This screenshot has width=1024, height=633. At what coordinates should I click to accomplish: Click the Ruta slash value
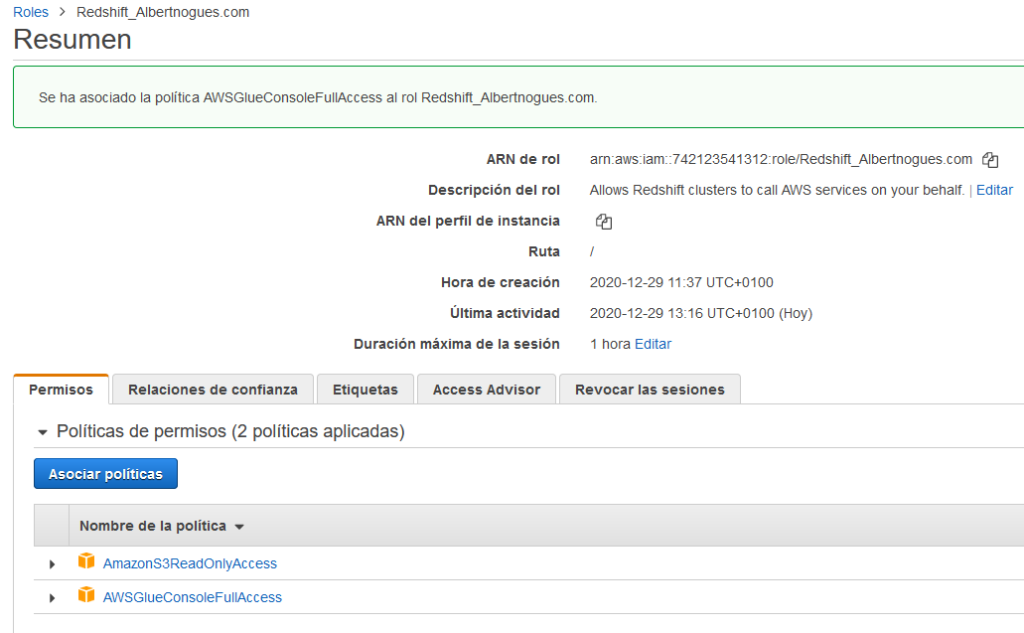tap(592, 252)
